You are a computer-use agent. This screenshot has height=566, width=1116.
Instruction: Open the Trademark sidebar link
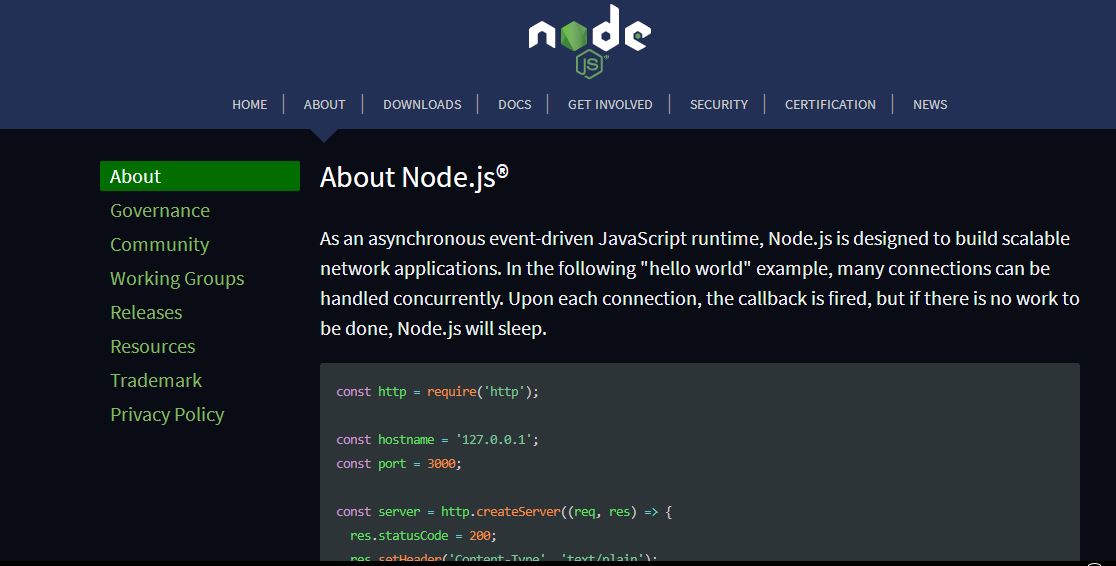(x=156, y=381)
